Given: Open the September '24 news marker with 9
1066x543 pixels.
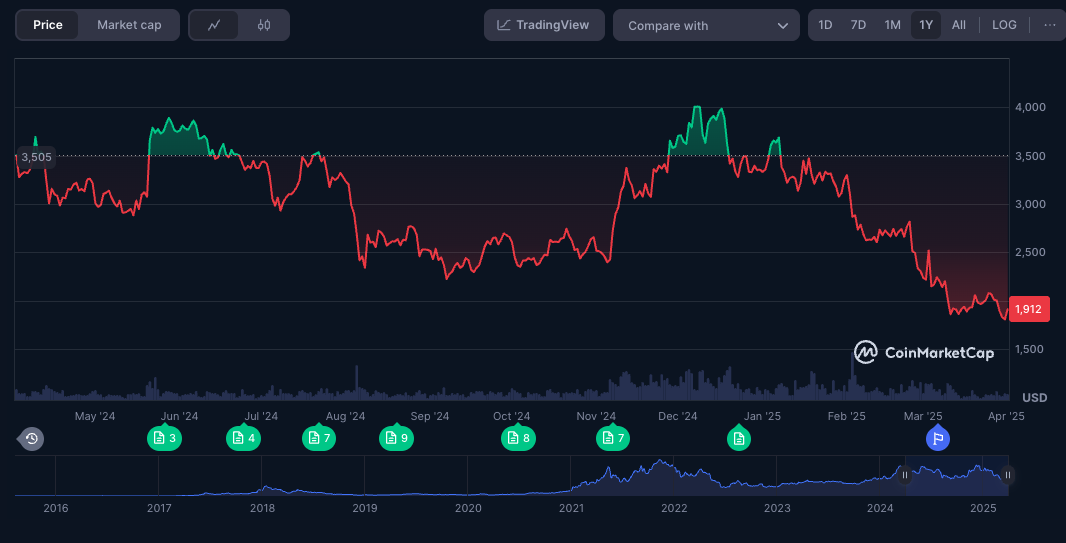Looking at the screenshot, I should (396, 438).
